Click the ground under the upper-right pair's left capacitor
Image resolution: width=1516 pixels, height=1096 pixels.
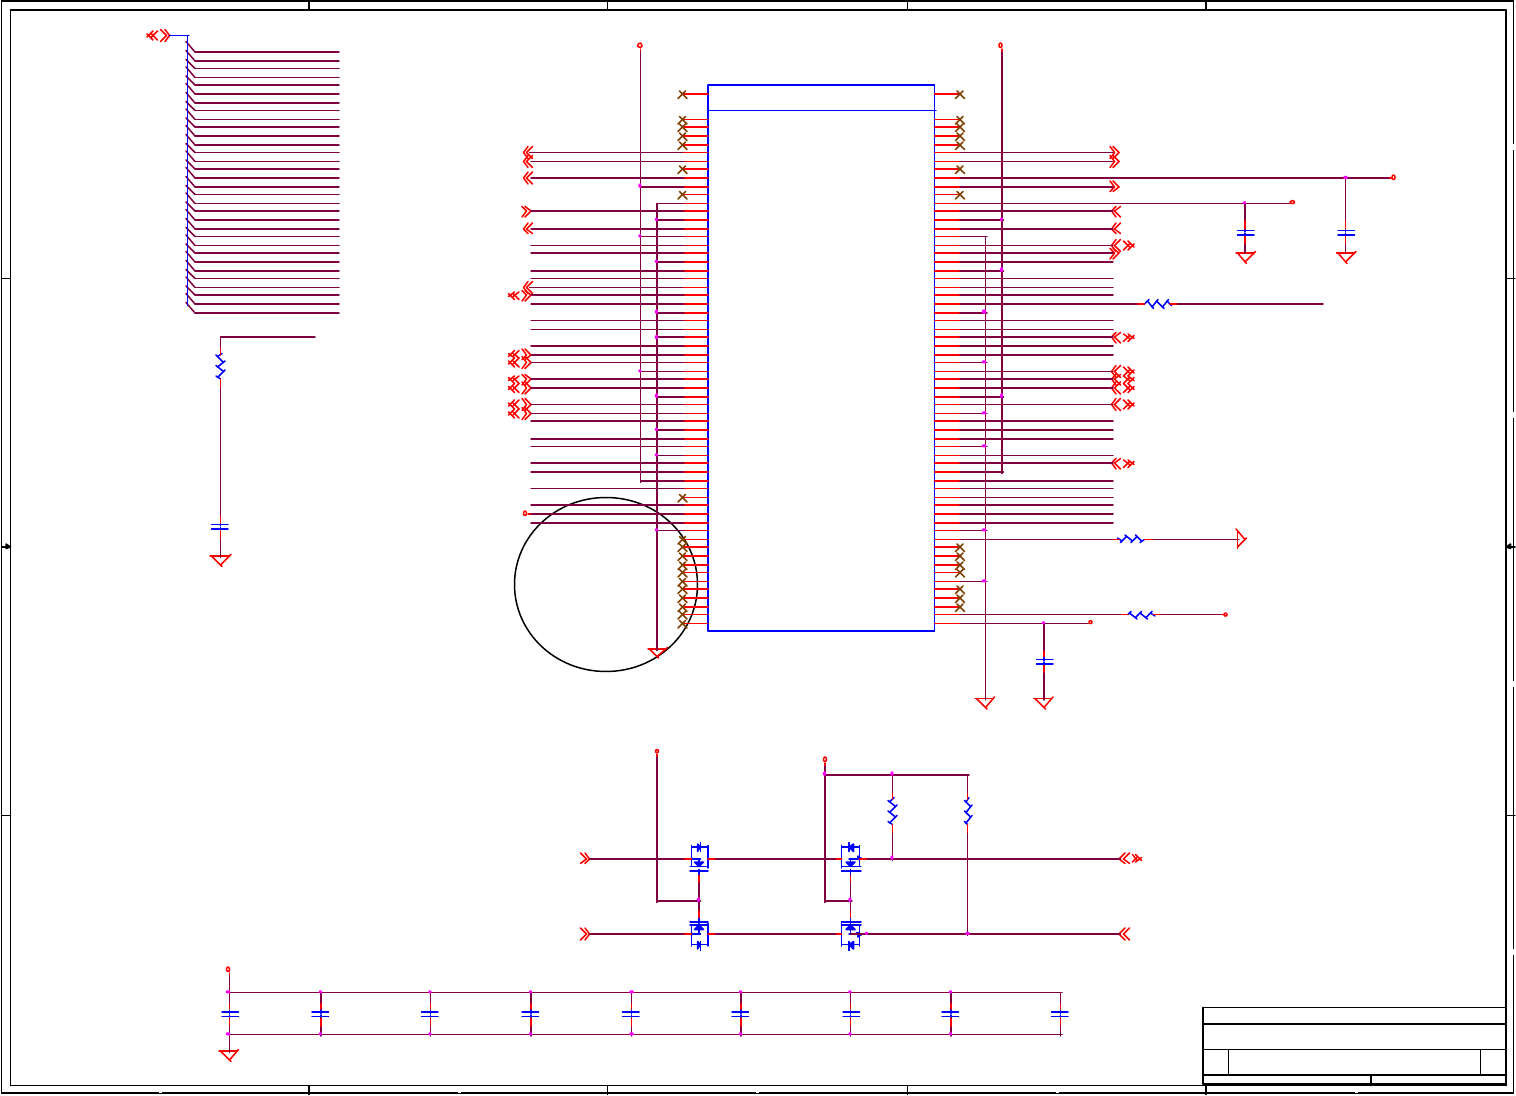(1245, 257)
